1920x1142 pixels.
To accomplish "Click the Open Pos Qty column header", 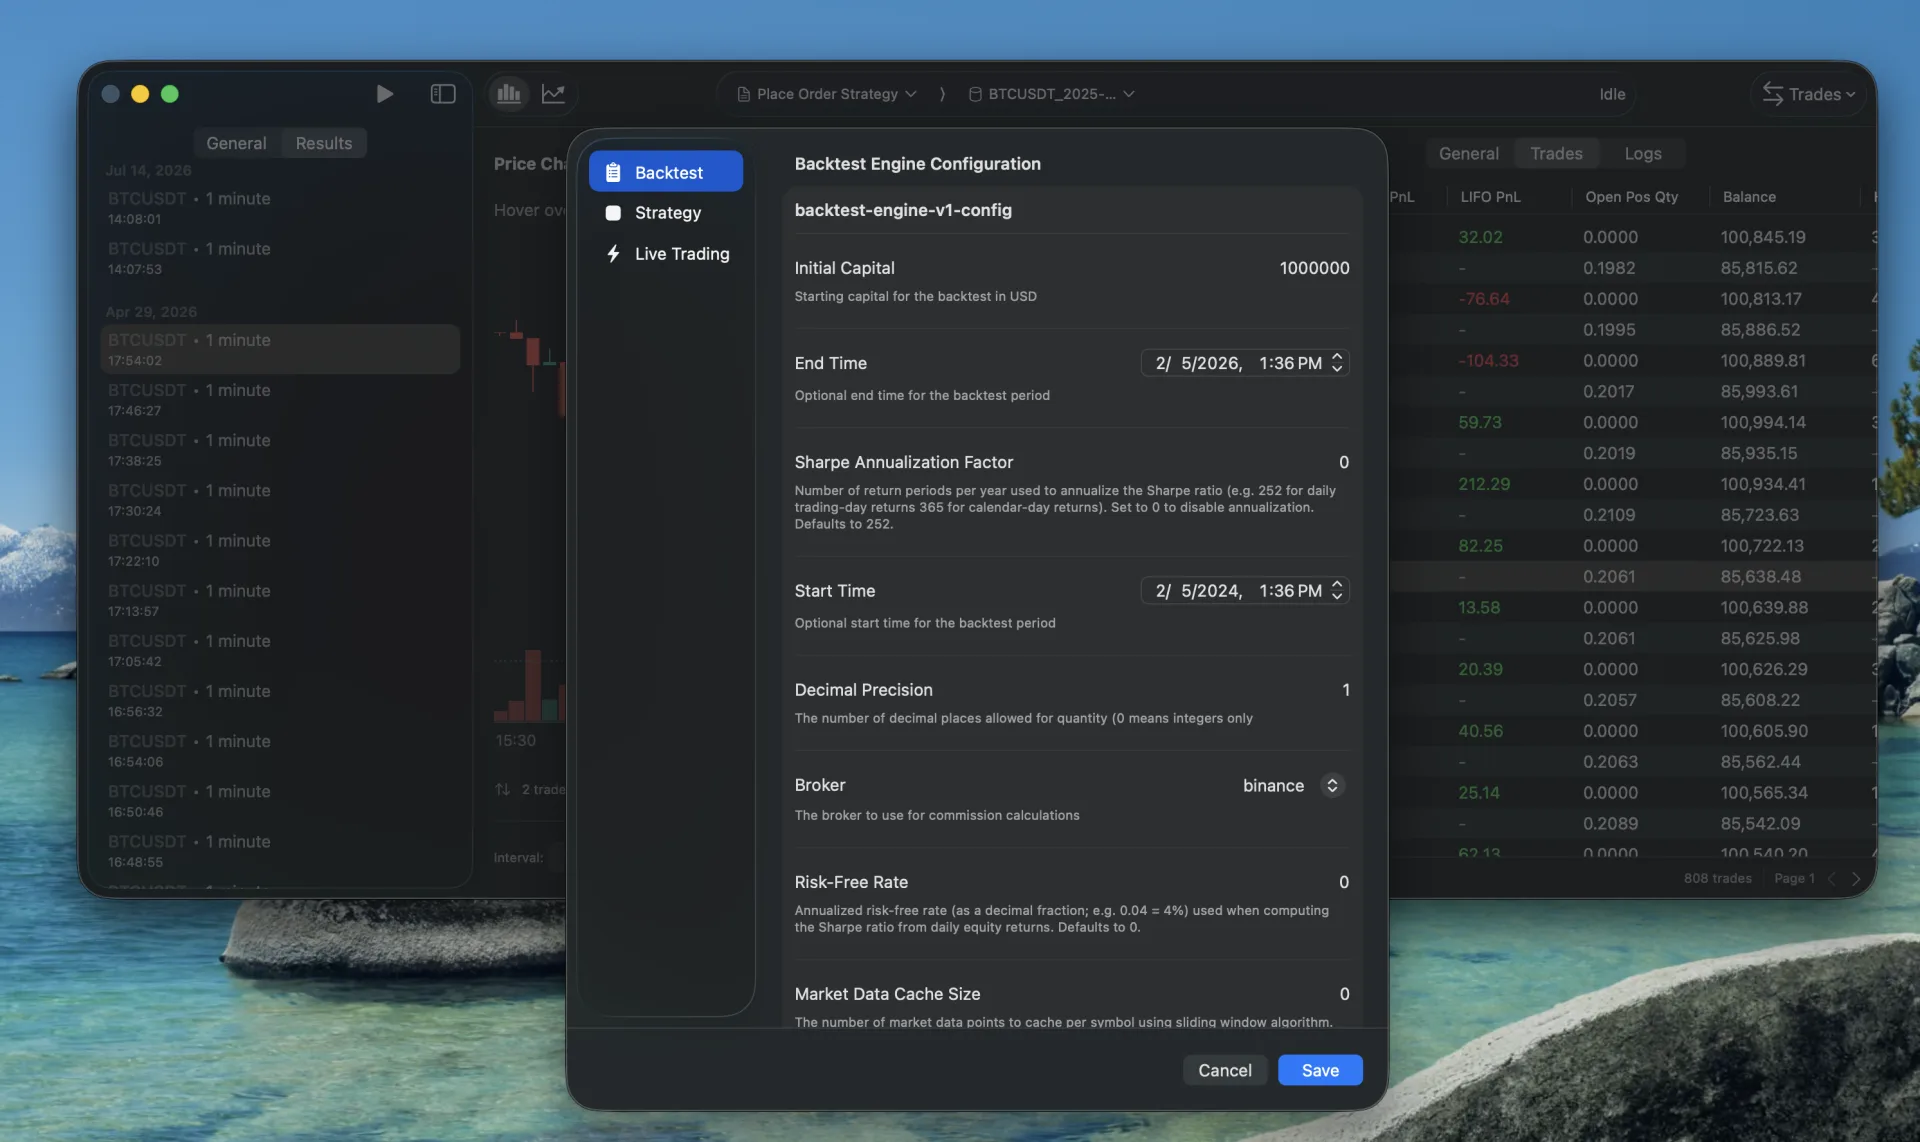I will (1631, 197).
